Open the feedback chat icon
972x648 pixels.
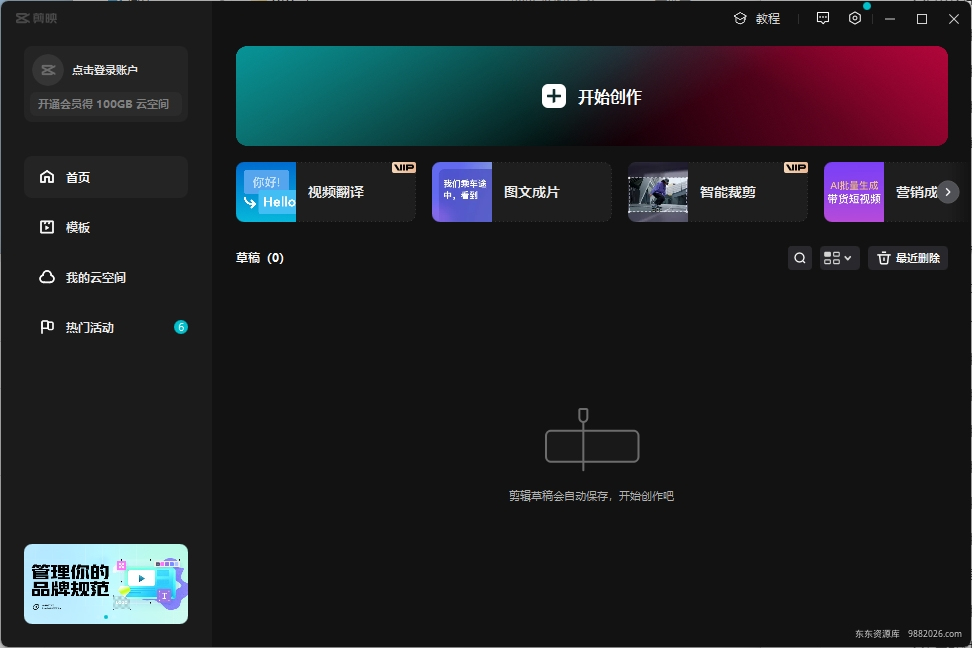point(822,18)
